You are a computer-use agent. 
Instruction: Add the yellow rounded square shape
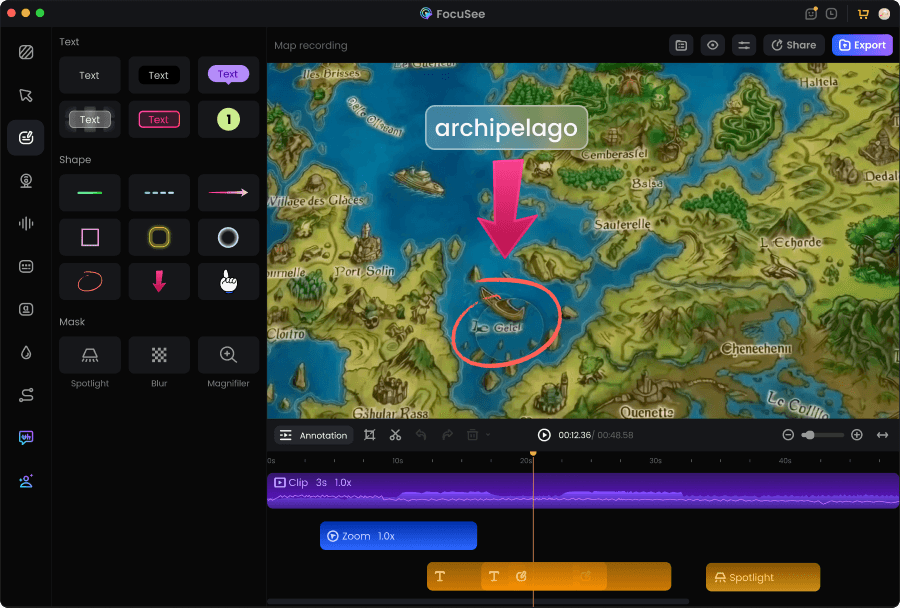(159, 237)
